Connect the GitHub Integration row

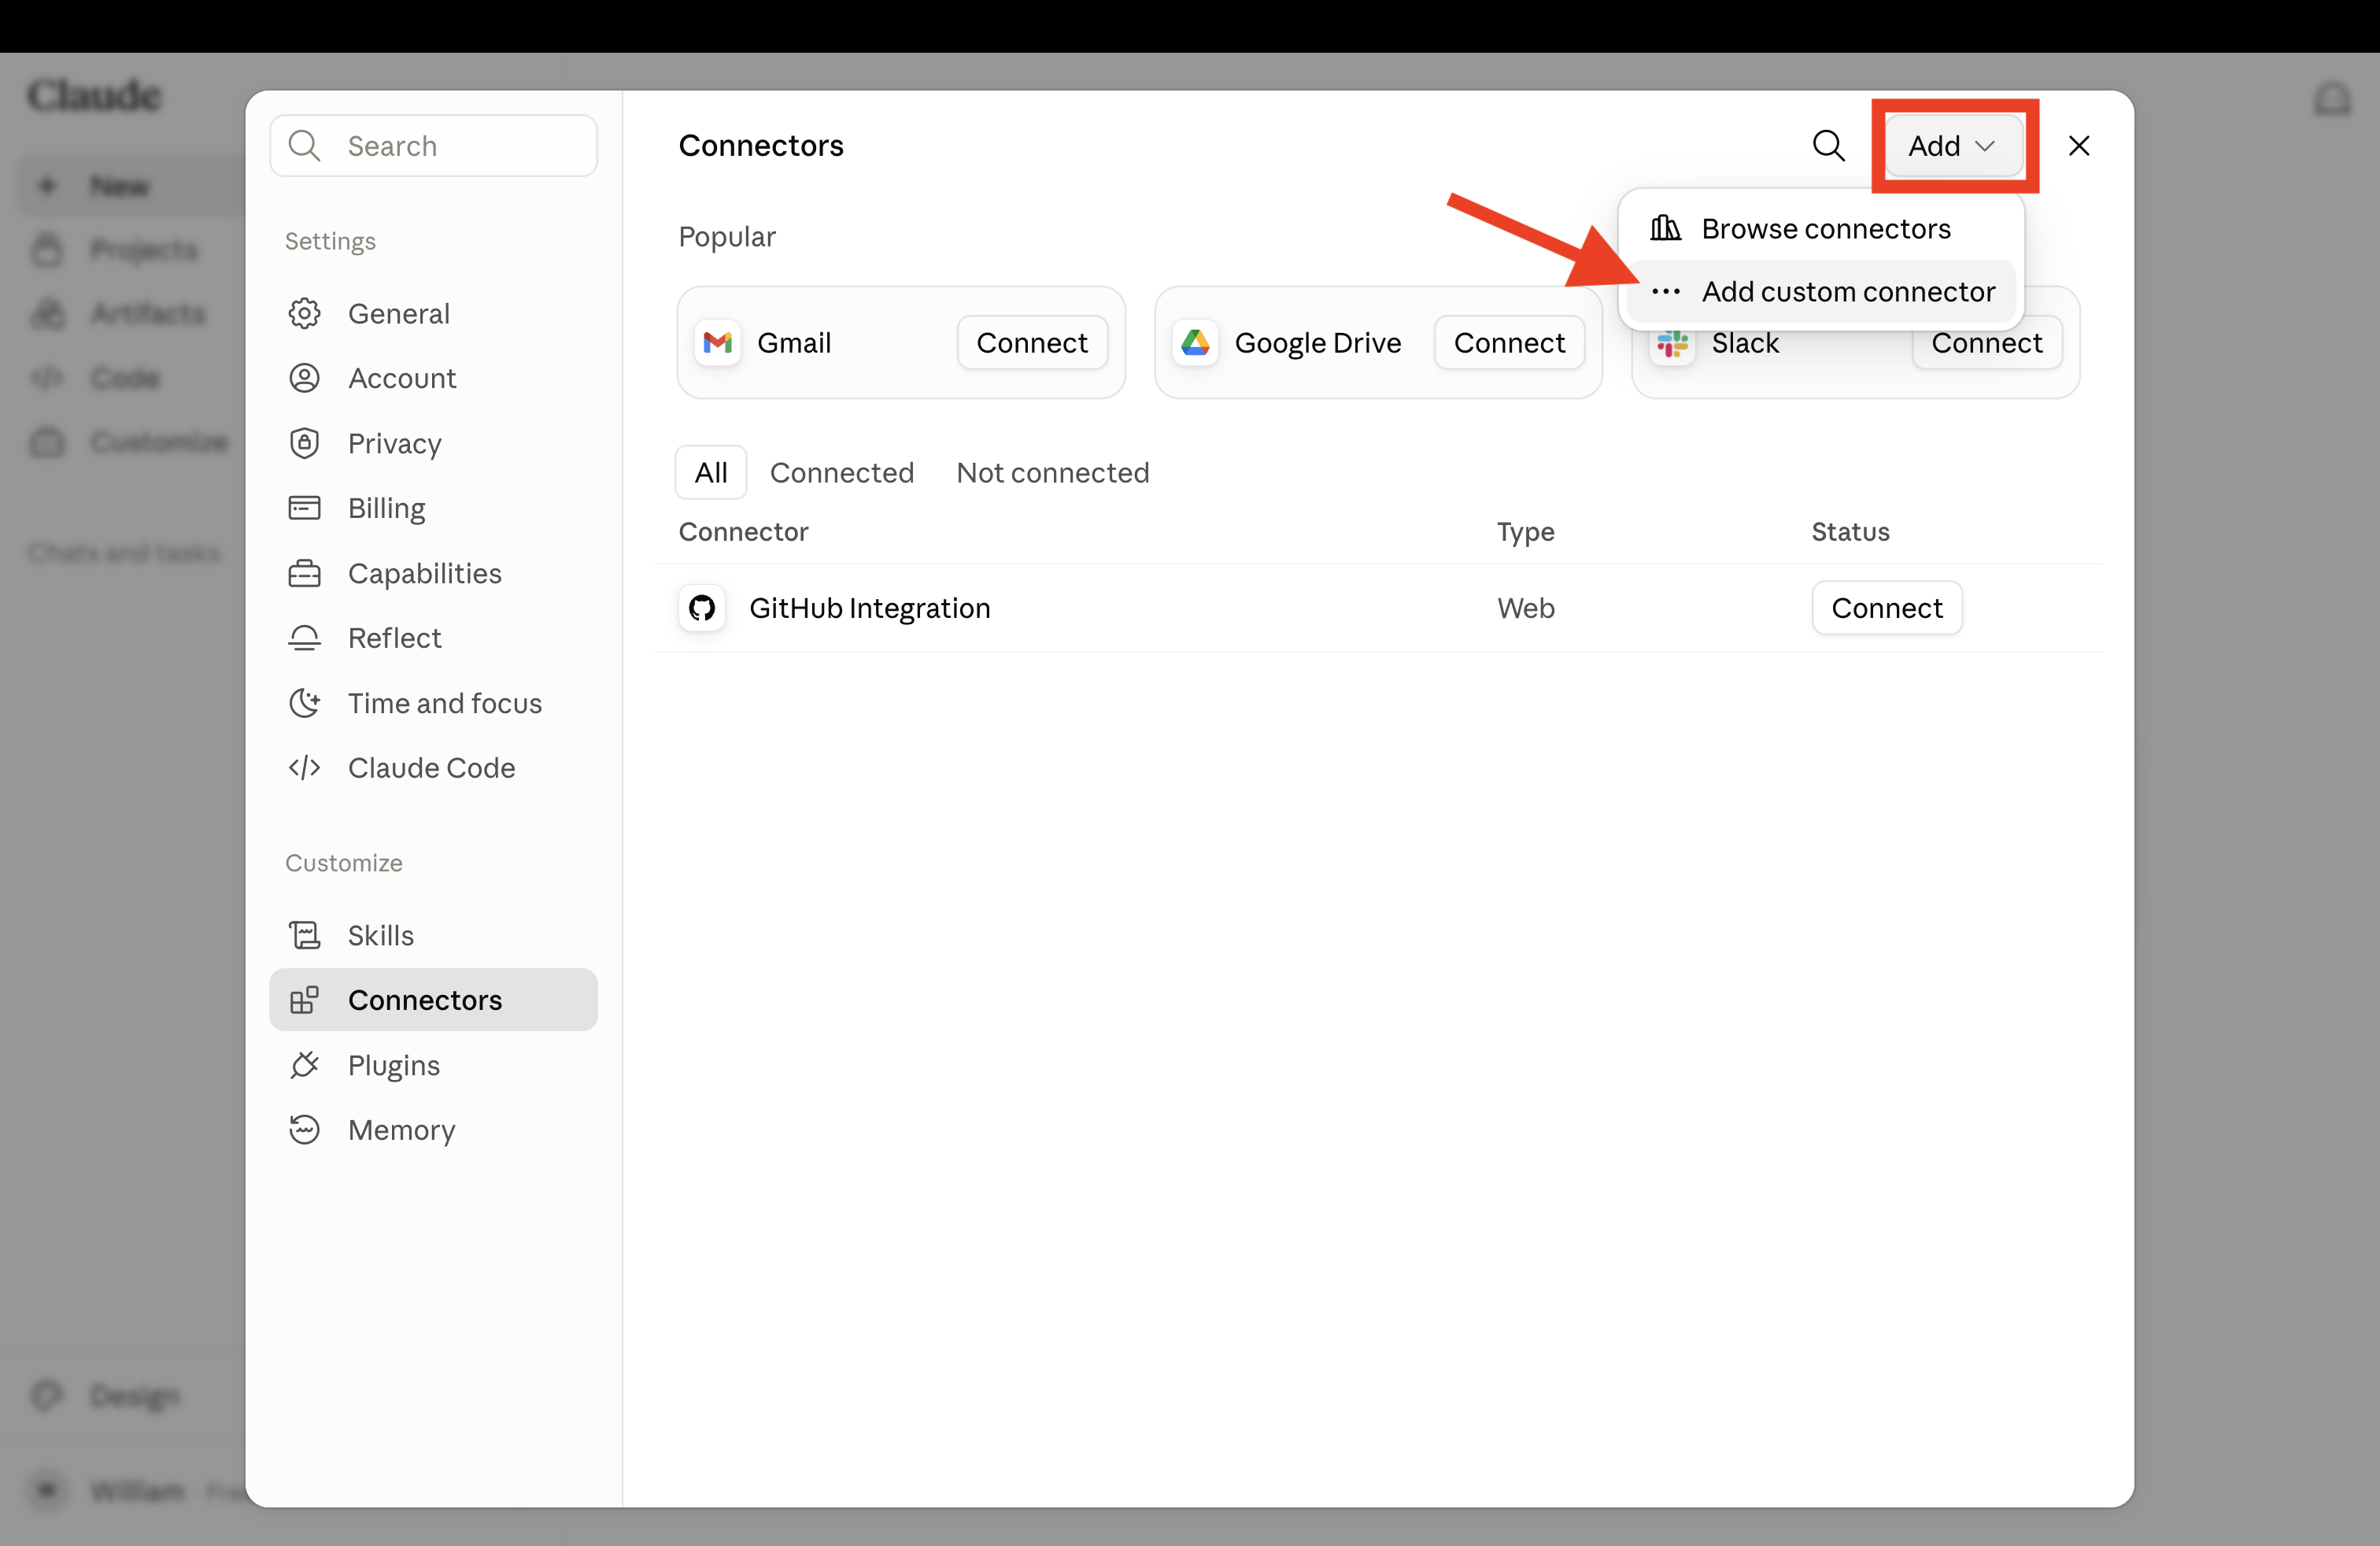click(x=1887, y=608)
